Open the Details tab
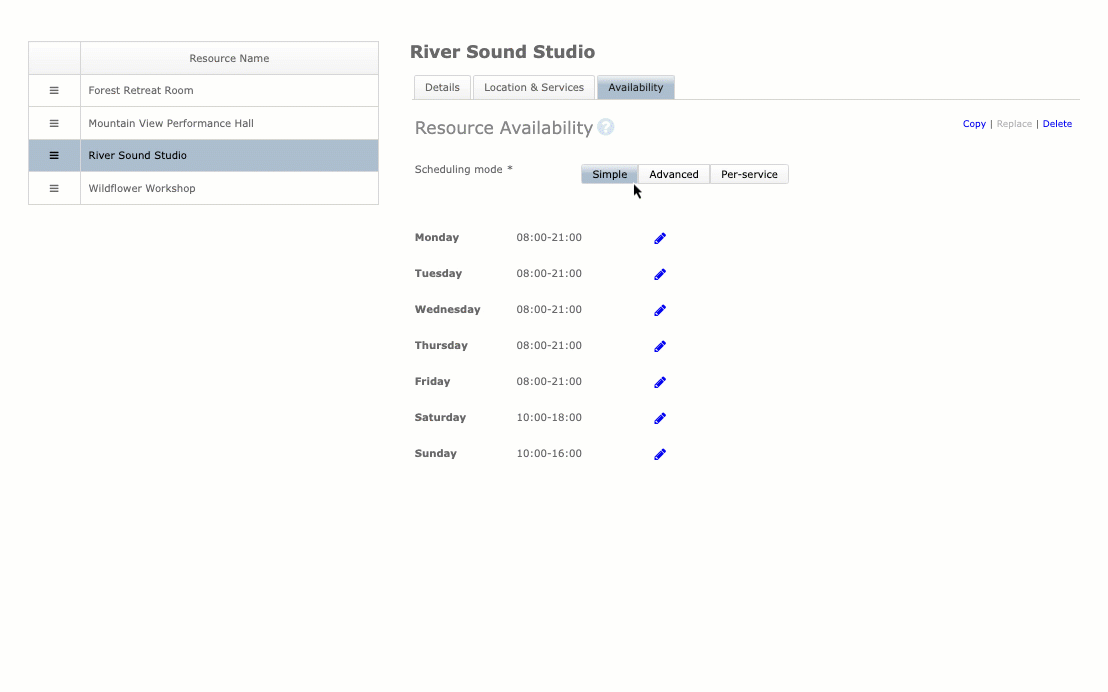The image size is (1108, 692). click(442, 87)
